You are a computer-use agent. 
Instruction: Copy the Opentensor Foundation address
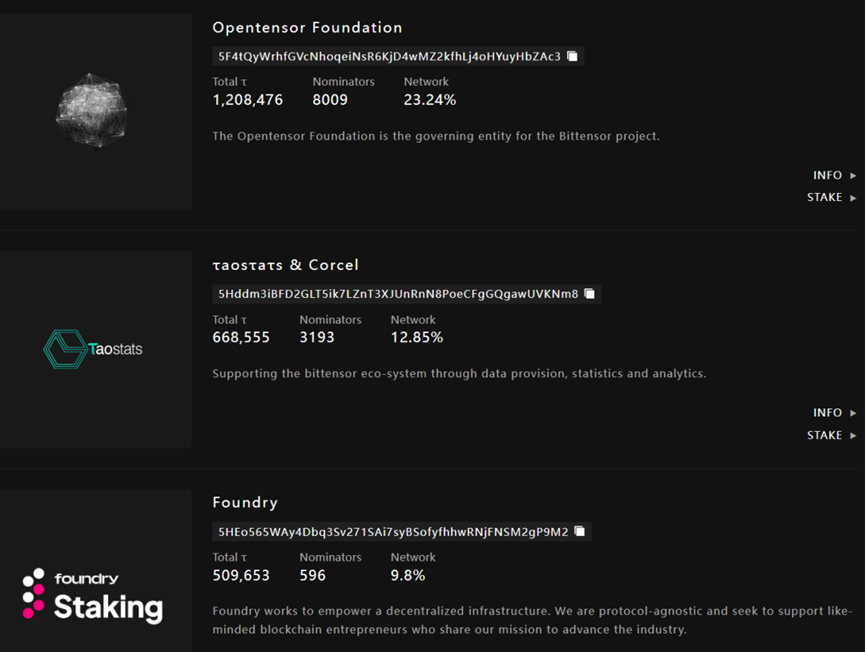pyautogui.click(x=573, y=56)
